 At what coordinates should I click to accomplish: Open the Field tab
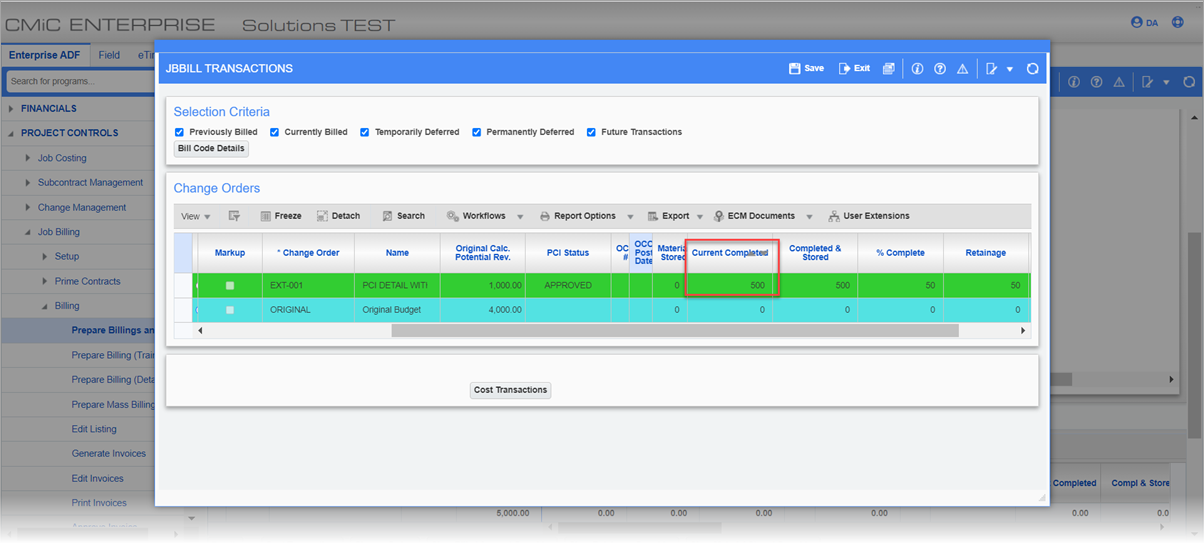pyautogui.click(x=109, y=56)
